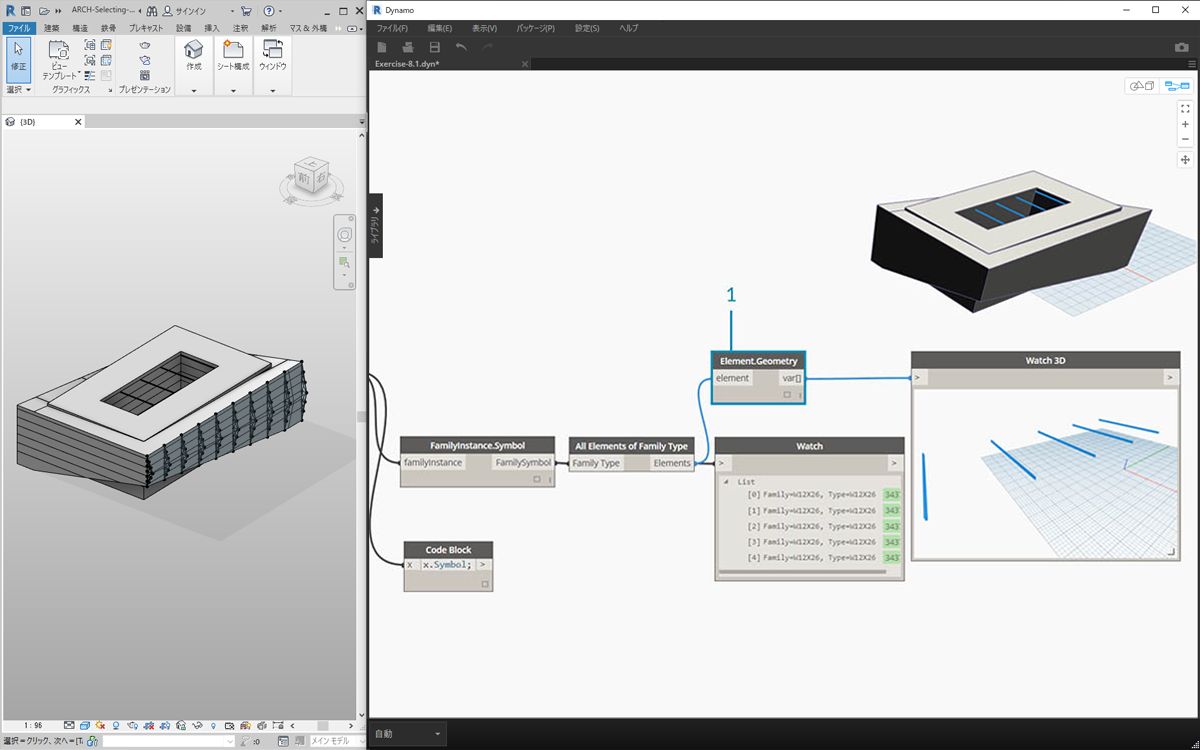Screen dimensions: 1200x750
Task: Open Autodesk App Store cart icon
Action: [246, 10]
